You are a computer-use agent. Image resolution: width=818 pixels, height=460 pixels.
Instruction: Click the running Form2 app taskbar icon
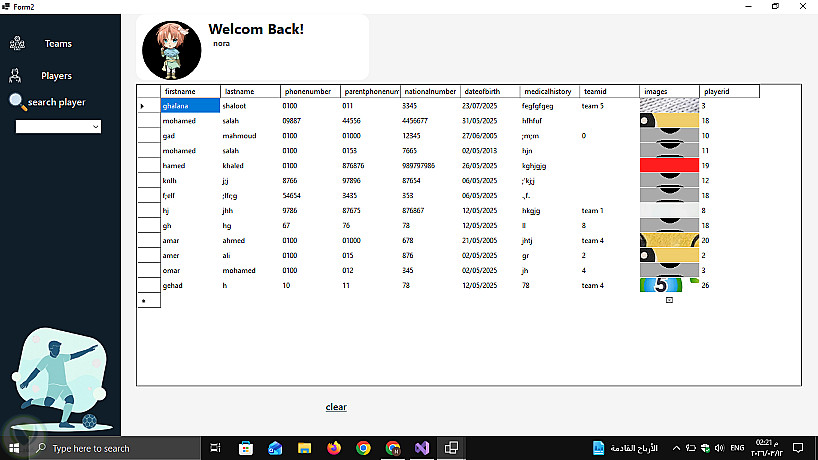[x=451, y=448]
